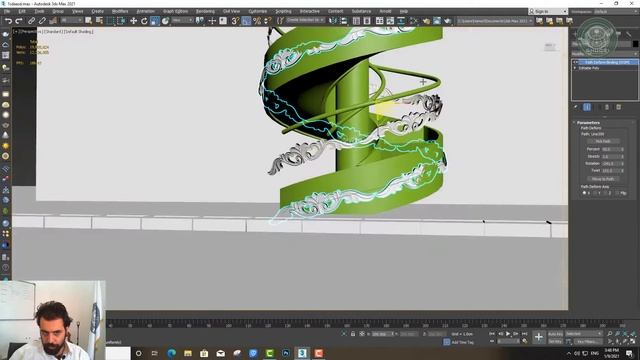Click the Select by Name icon
This screenshot has width=640, height=360.
pos(99,20)
